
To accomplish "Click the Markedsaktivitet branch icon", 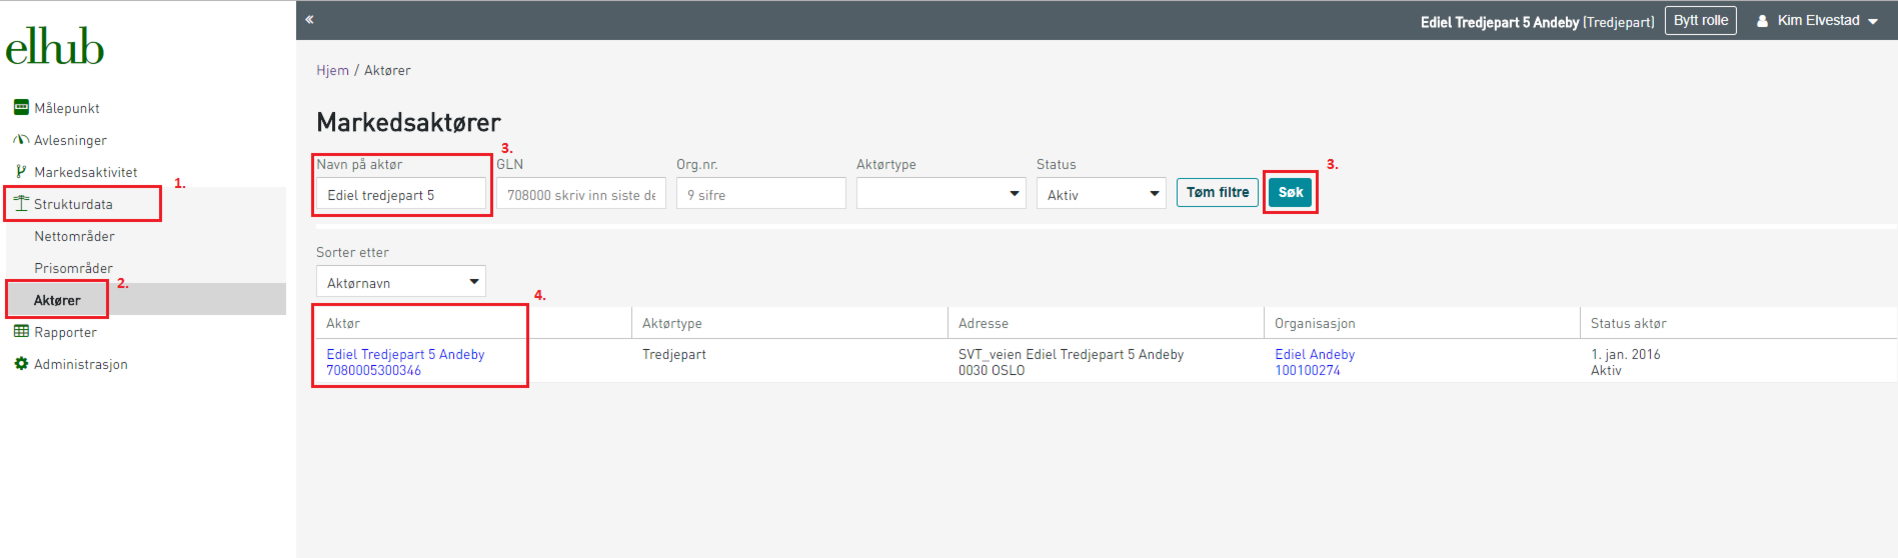I will tap(21, 171).
